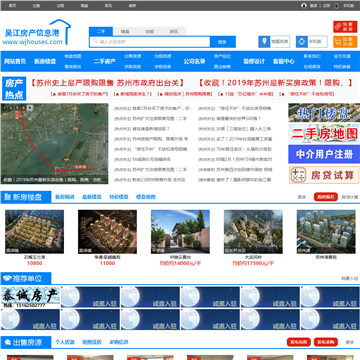The width and height of the screenshot is (360, 360).
Task: Open 二手房产 in main navigation
Action: (105, 61)
